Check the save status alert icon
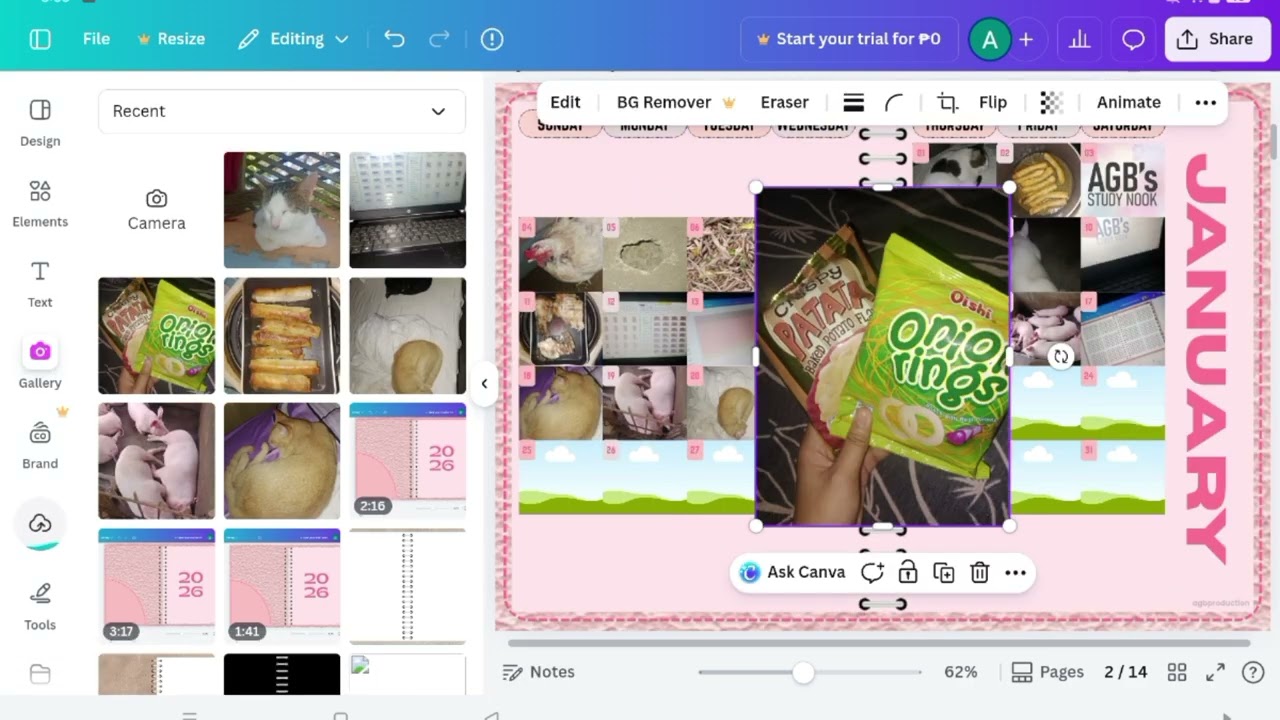The height and width of the screenshot is (720, 1280). point(492,39)
